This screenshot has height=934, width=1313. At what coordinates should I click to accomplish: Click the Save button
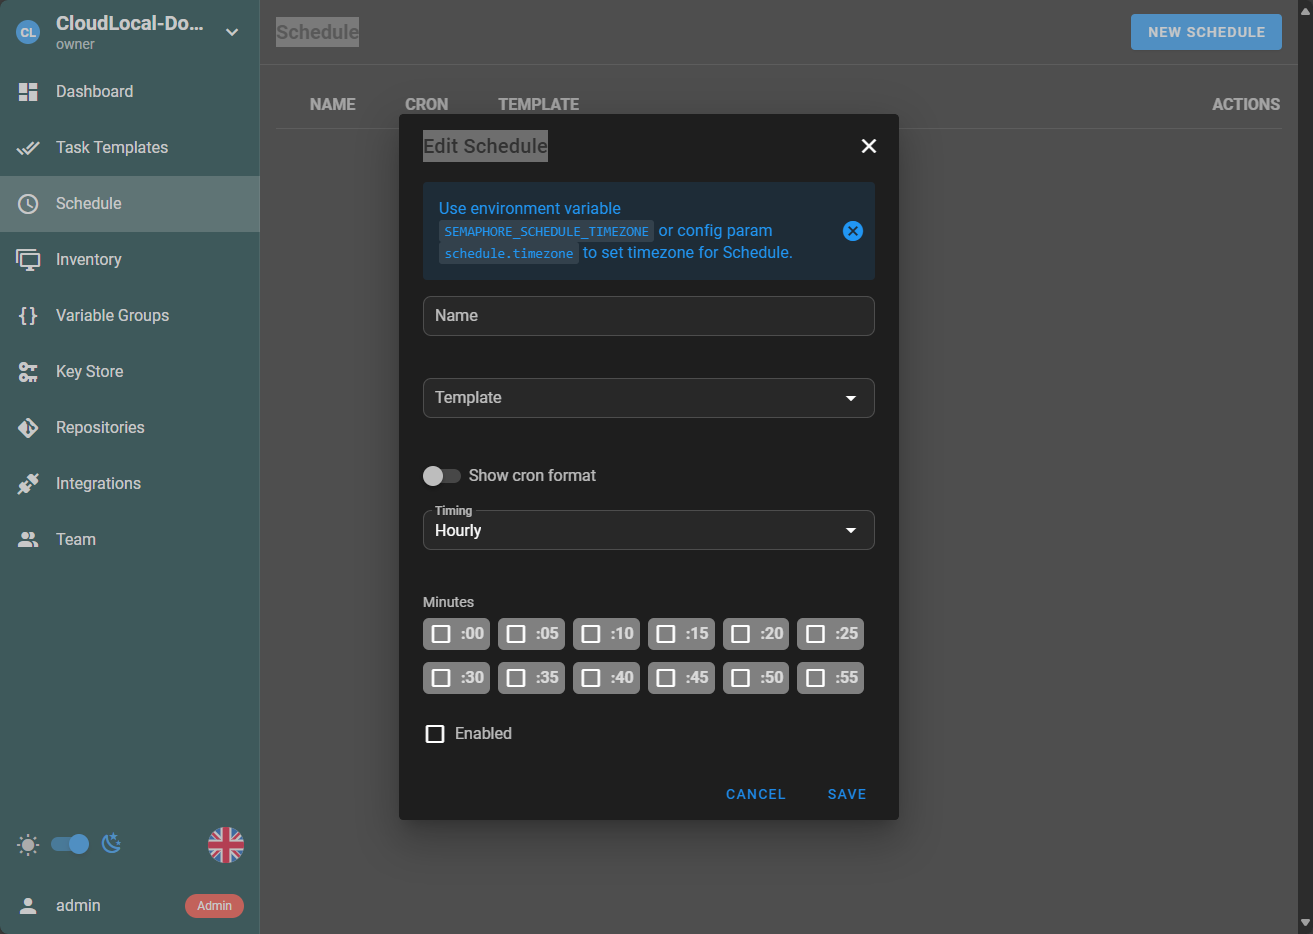click(847, 794)
